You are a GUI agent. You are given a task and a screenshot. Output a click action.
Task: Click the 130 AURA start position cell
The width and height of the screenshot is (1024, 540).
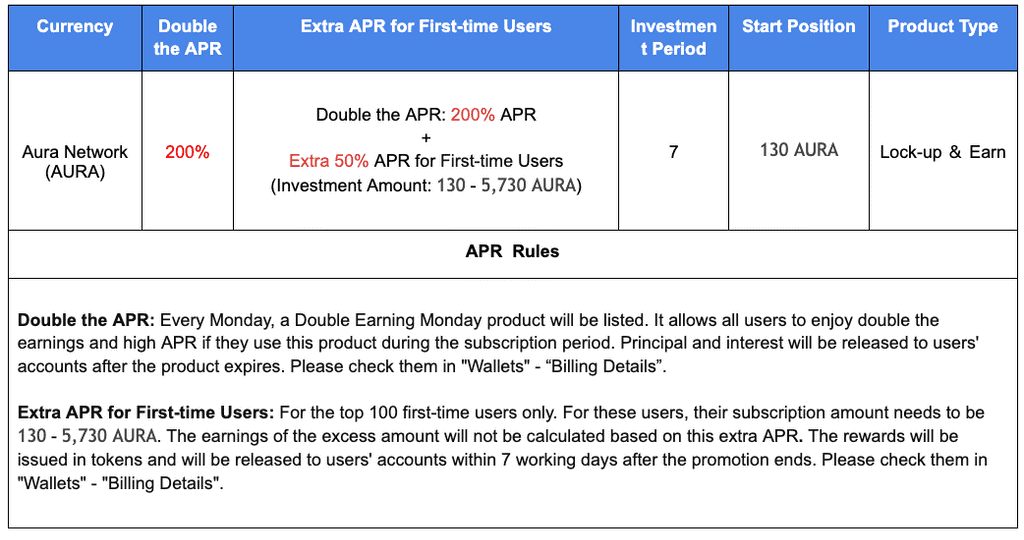[799, 150]
